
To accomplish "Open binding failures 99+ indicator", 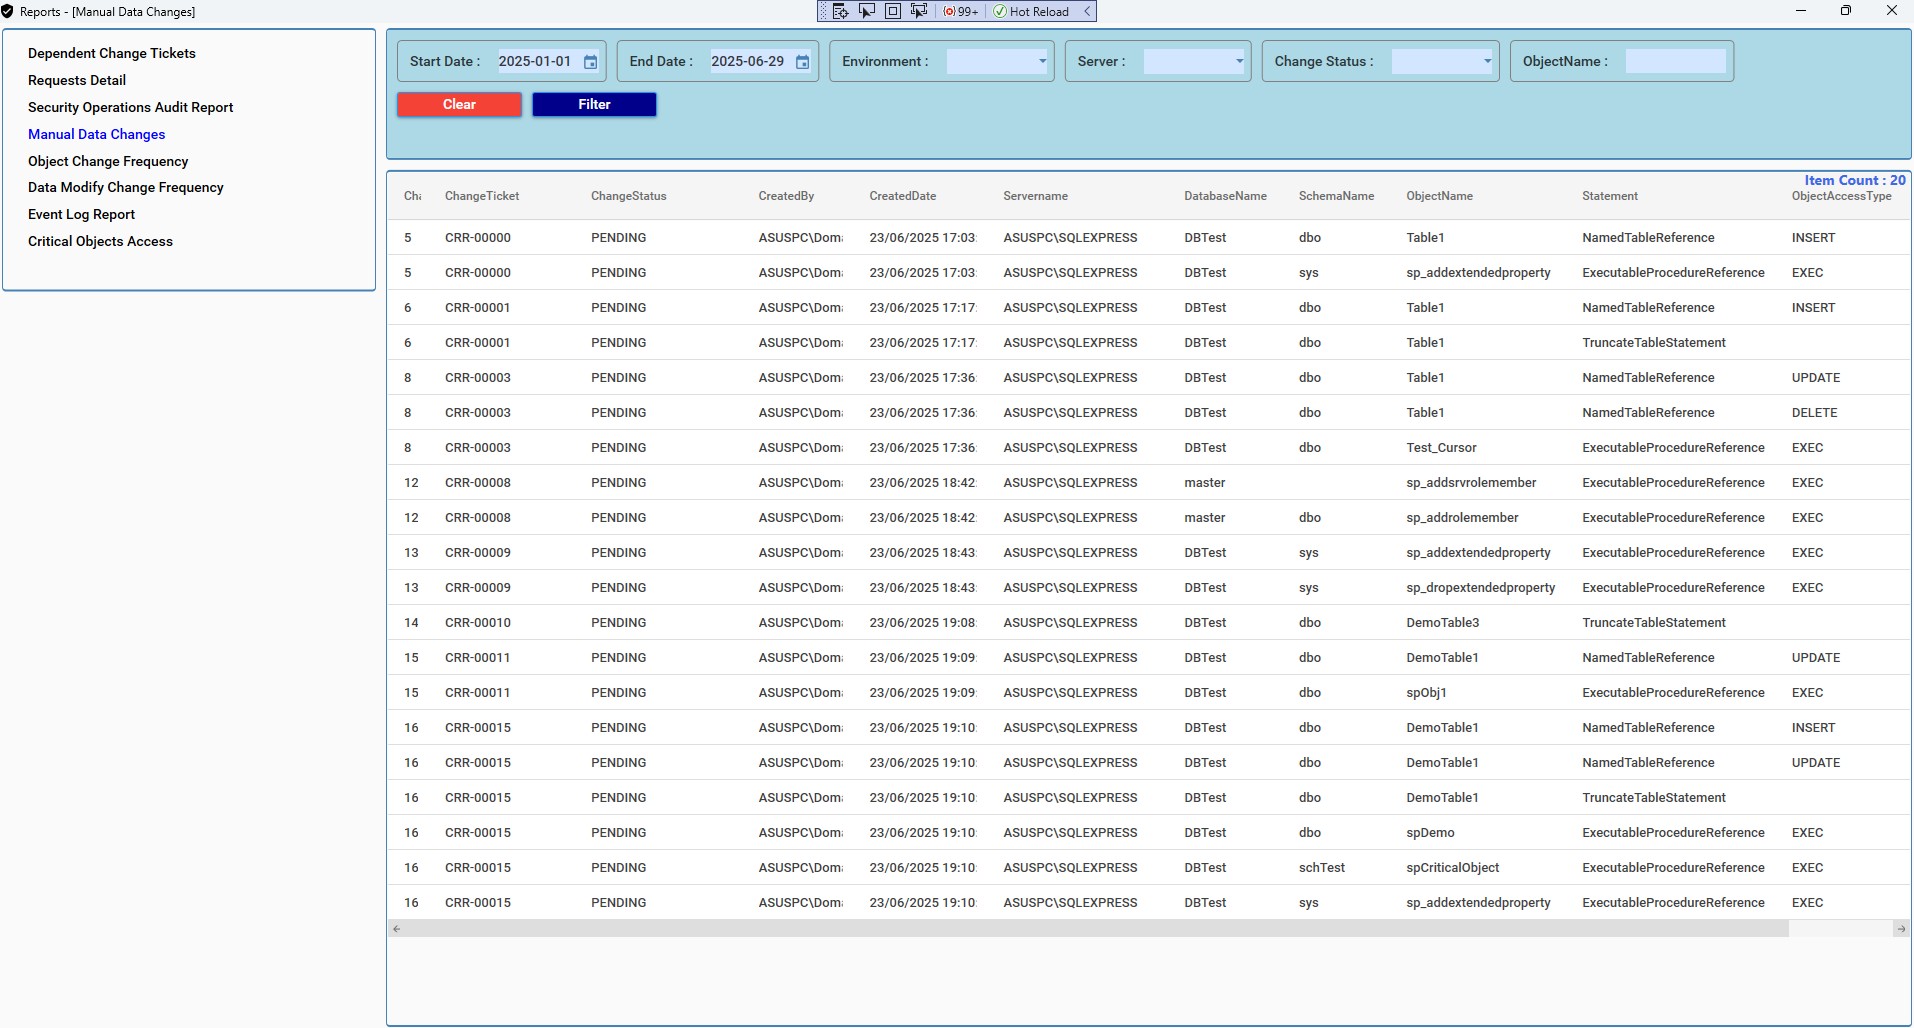I will click(x=961, y=11).
